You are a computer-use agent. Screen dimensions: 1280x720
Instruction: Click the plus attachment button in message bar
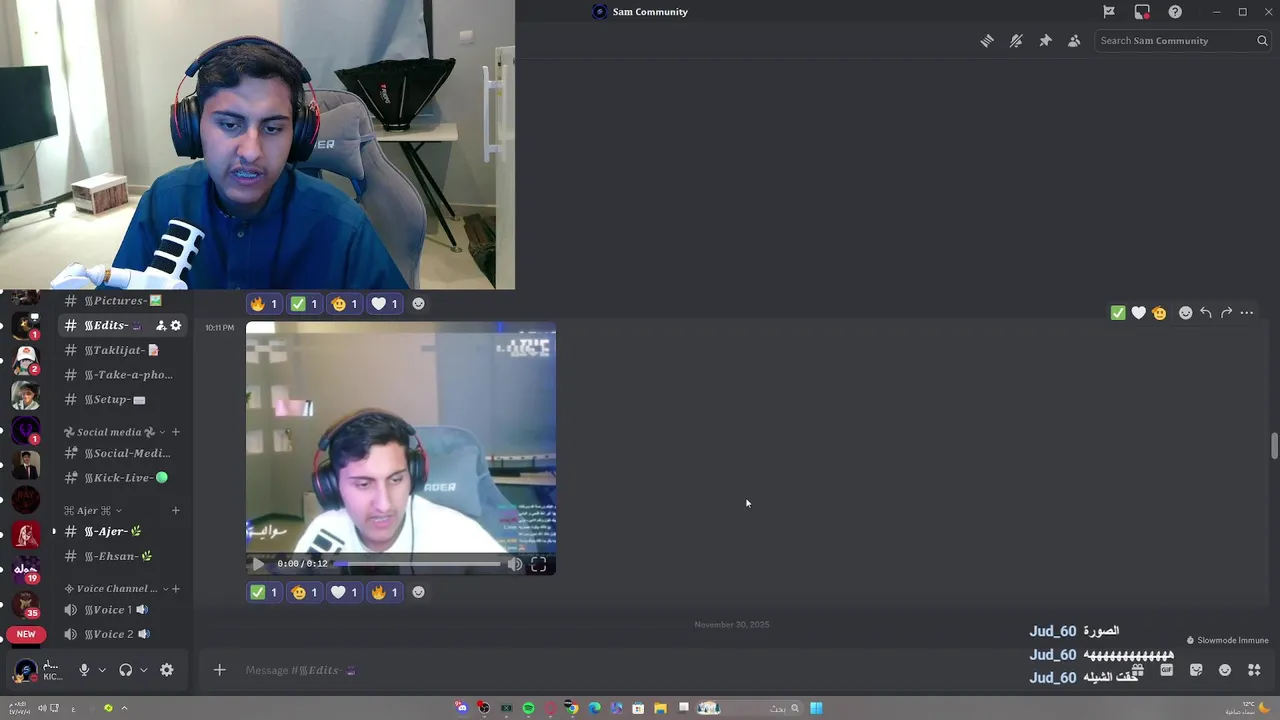click(x=220, y=670)
